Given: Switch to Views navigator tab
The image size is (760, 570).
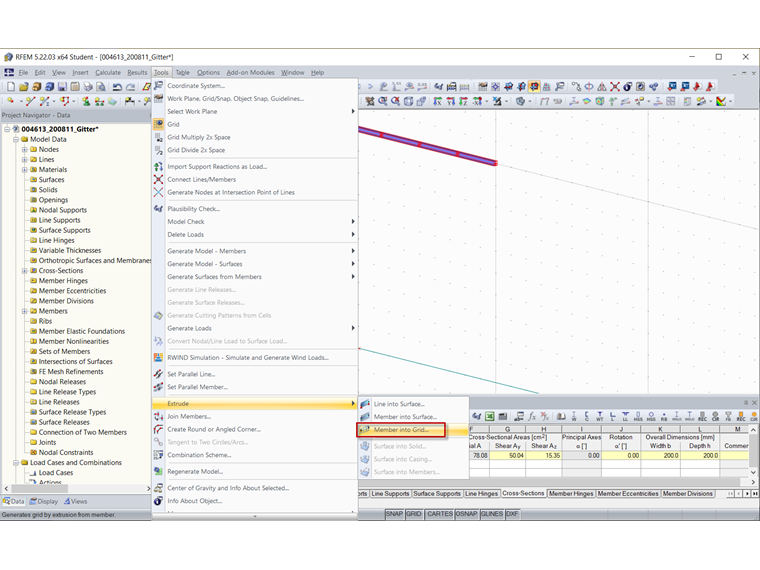Looking at the screenshot, I should [x=76, y=501].
